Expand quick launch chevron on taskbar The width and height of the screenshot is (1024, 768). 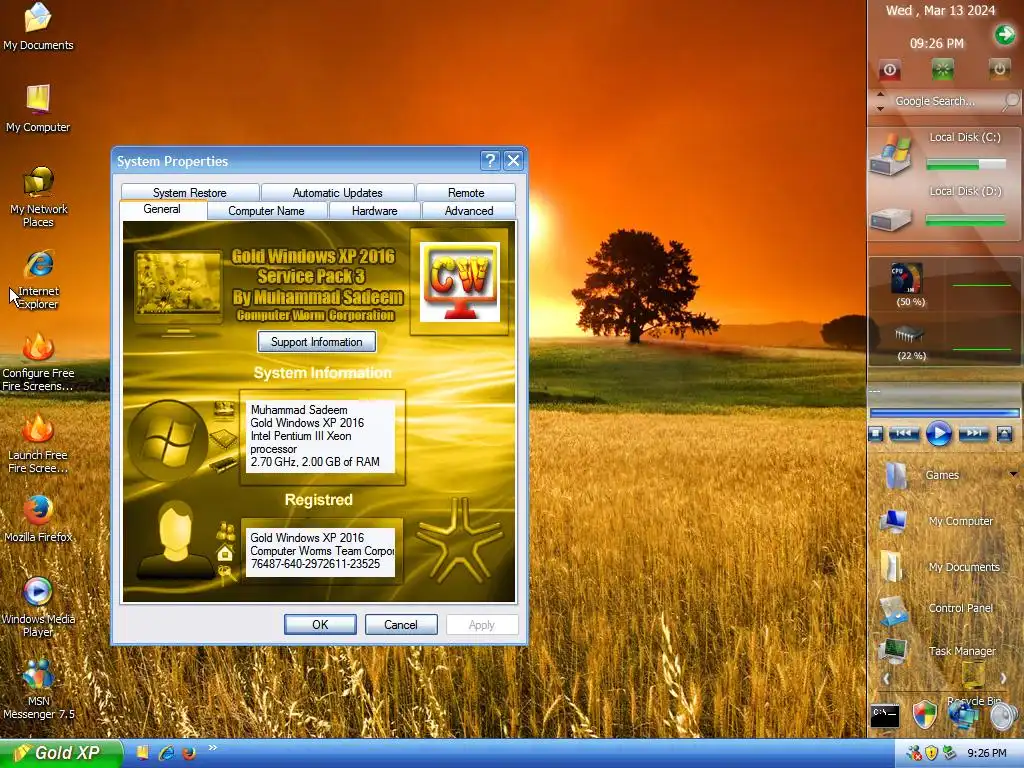click(x=212, y=748)
